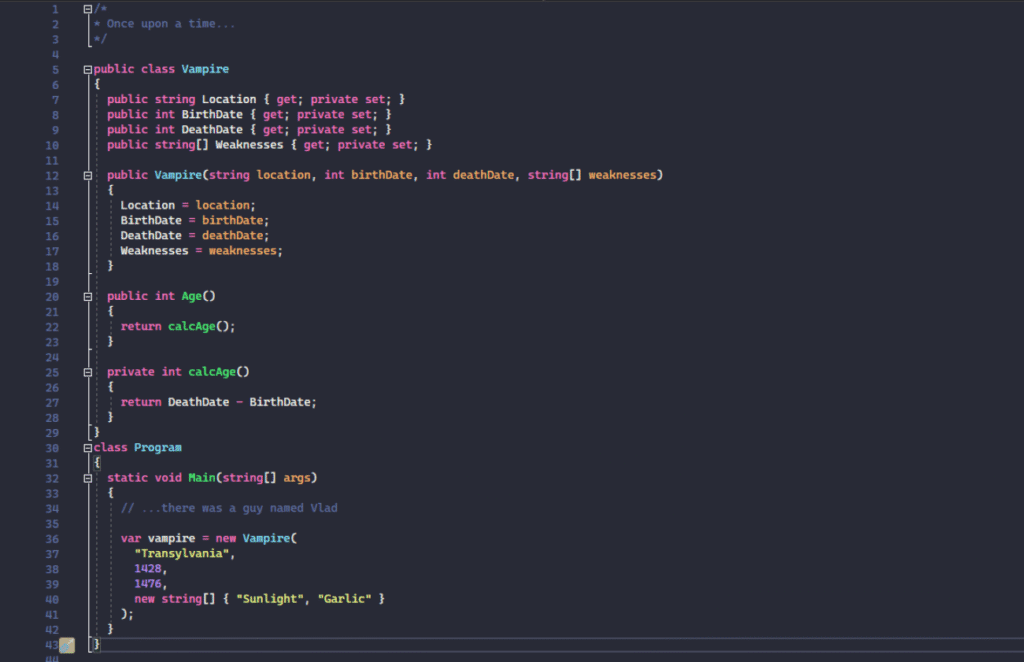Viewport: 1024px width, 662px height.
Task: Collapse the public int Age() method
Action: pos(88,297)
